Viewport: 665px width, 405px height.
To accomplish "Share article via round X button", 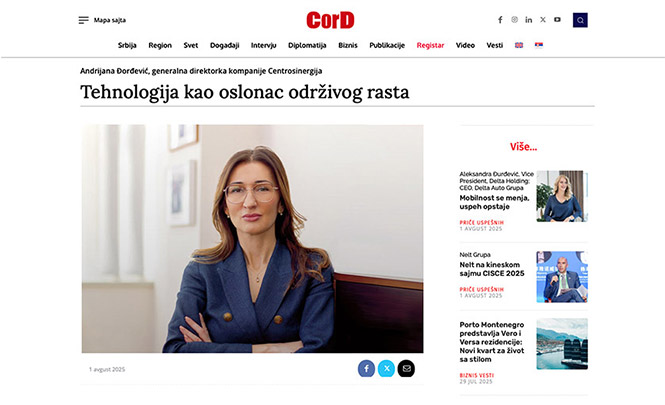I will click(386, 369).
